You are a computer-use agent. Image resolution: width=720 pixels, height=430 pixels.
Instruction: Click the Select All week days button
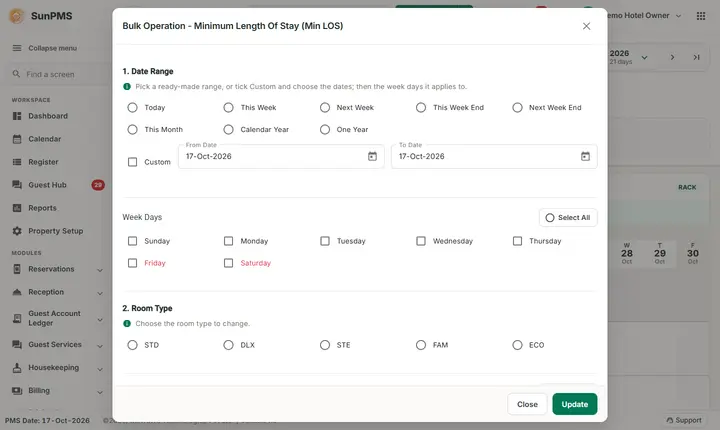click(568, 217)
